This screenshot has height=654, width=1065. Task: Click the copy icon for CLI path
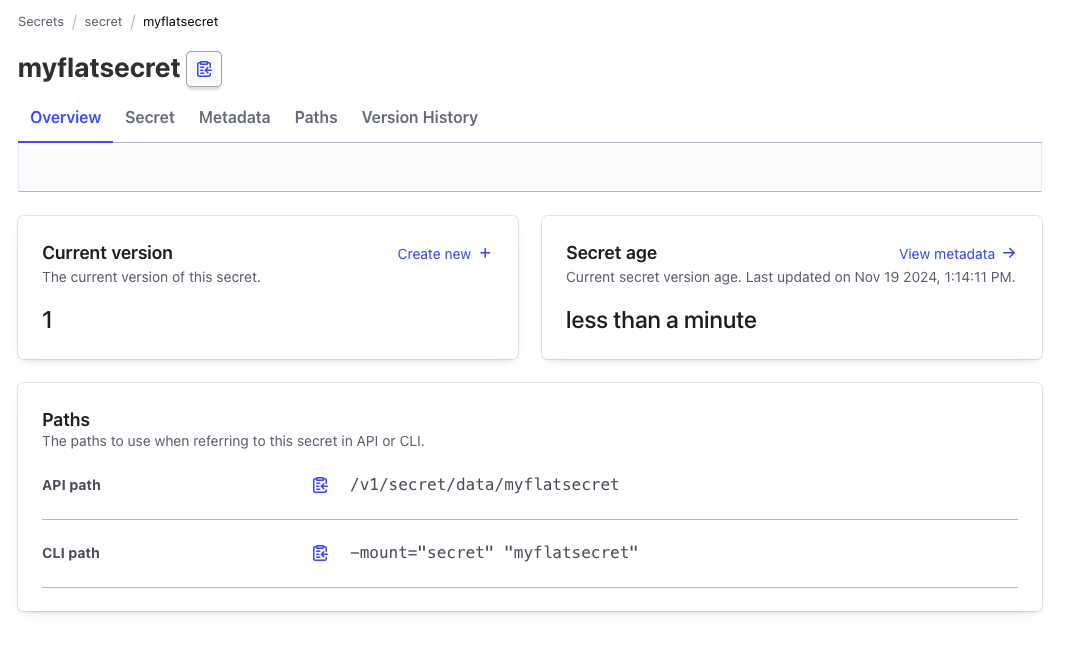point(320,553)
